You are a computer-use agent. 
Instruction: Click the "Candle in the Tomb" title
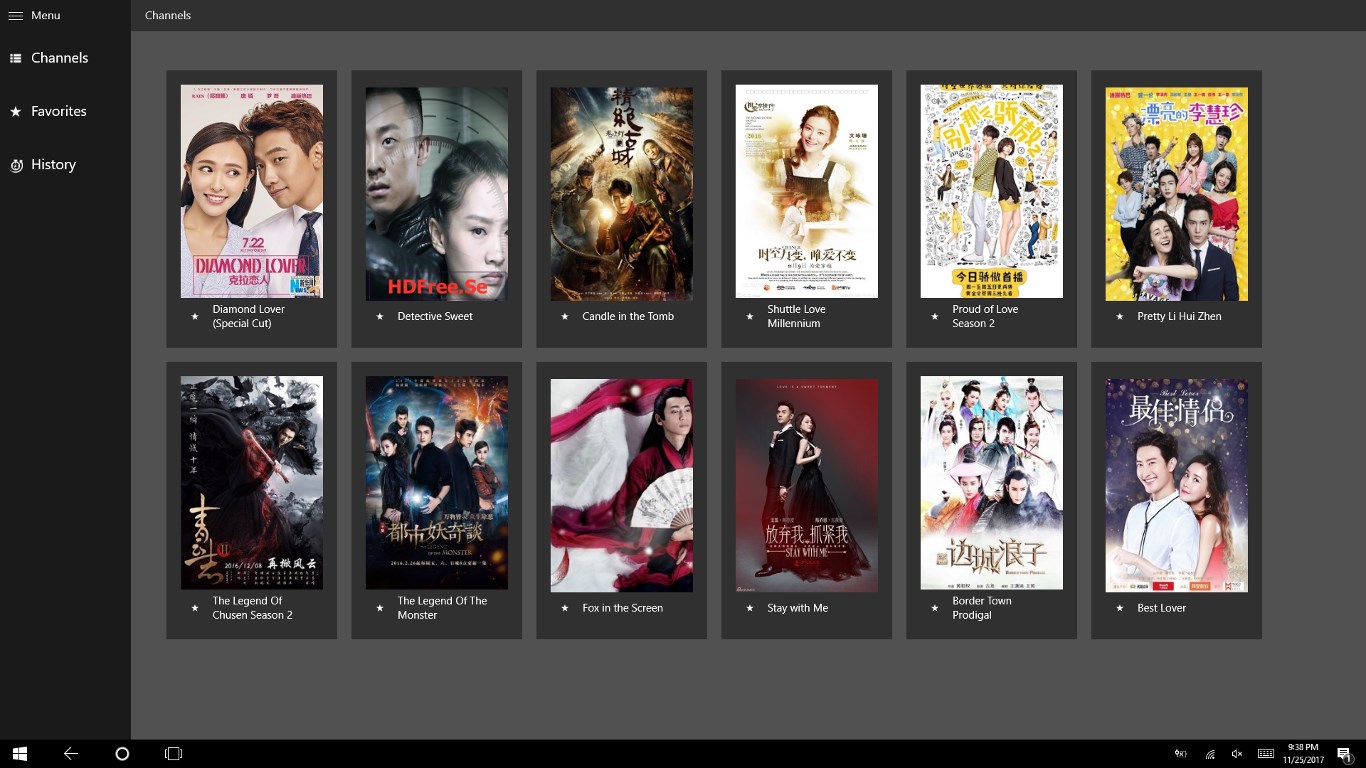point(628,316)
